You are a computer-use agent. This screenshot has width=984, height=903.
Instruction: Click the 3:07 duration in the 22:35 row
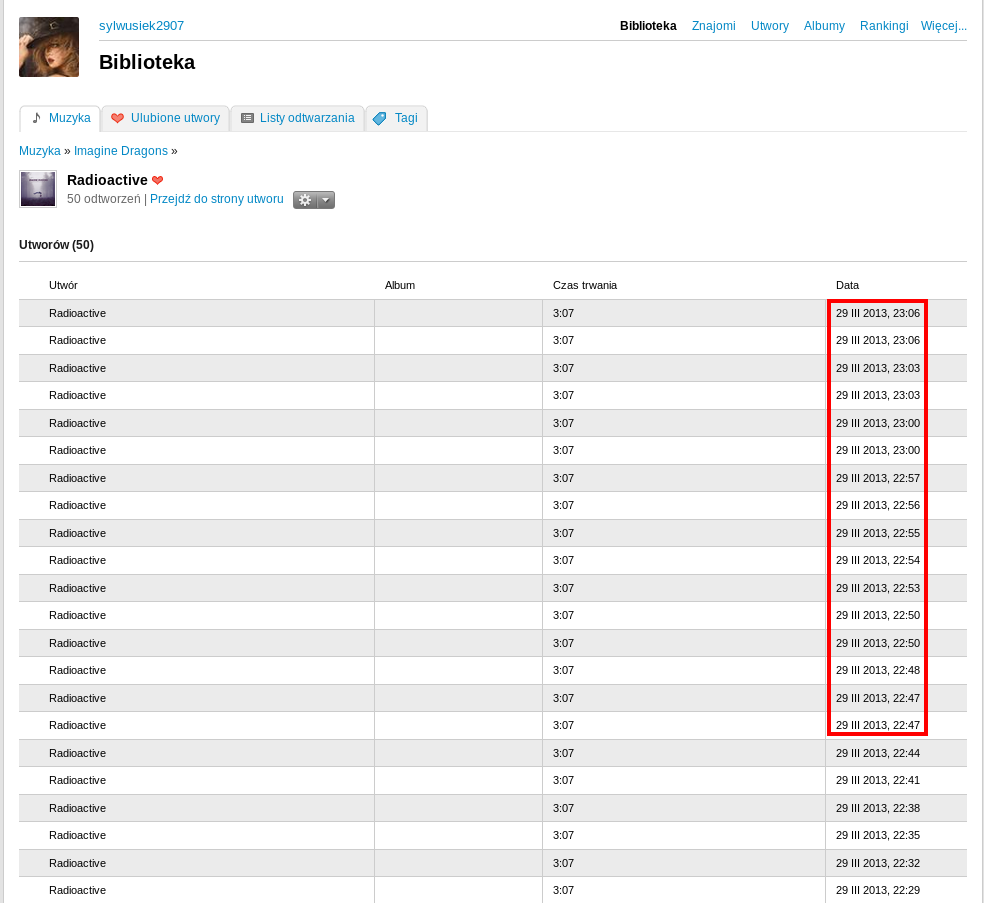tap(563, 835)
